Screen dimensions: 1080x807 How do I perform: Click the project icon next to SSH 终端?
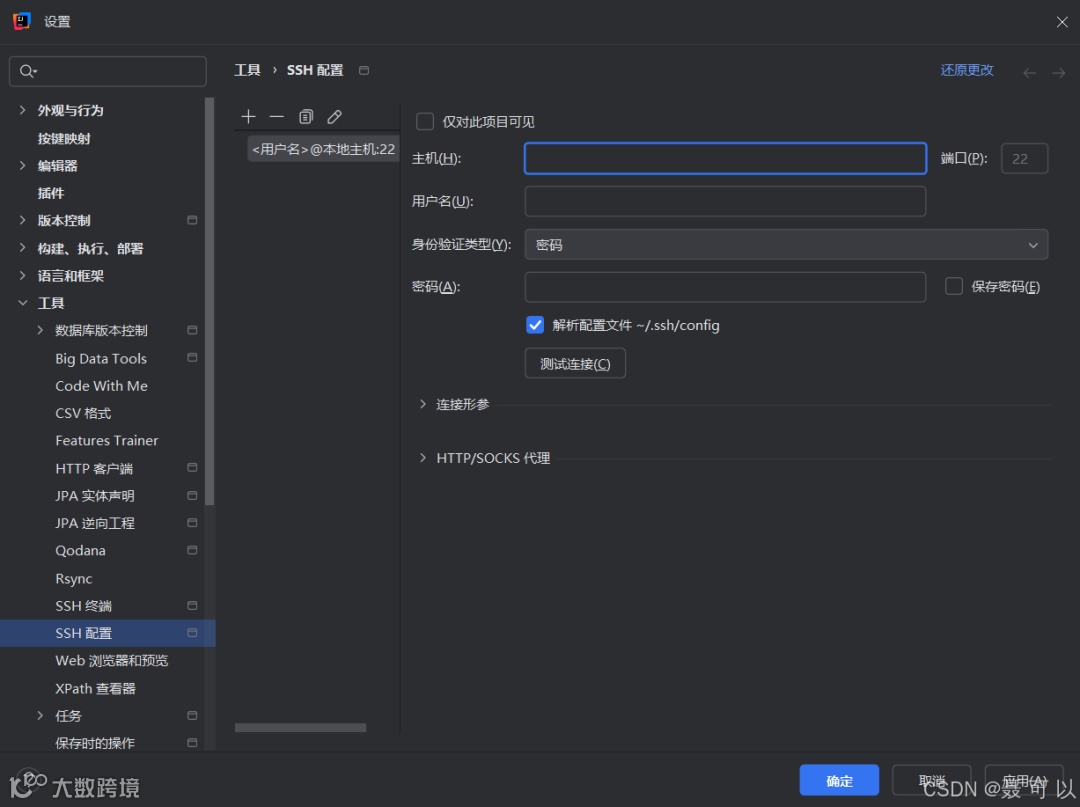click(x=192, y=606)
